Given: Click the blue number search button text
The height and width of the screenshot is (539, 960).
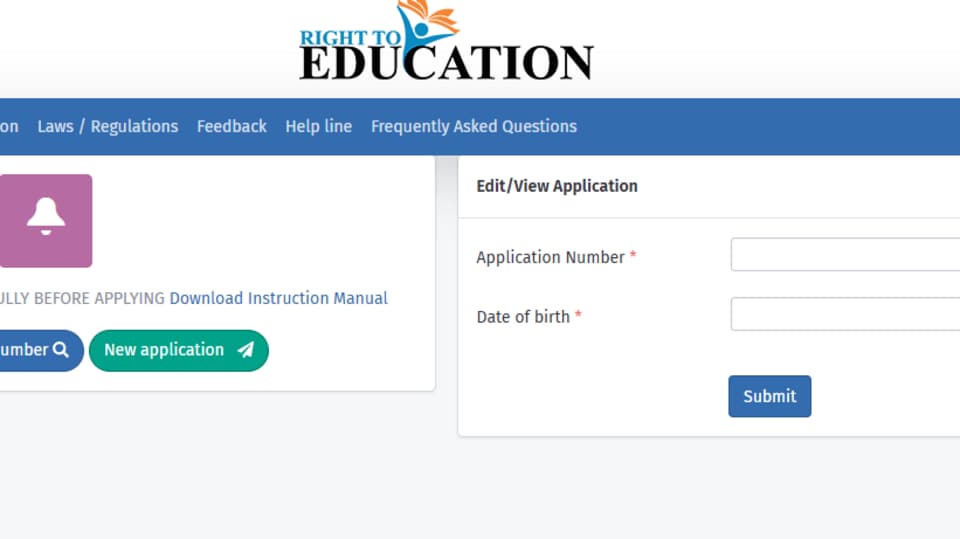Looking at the screenshot, I should 24,350.
